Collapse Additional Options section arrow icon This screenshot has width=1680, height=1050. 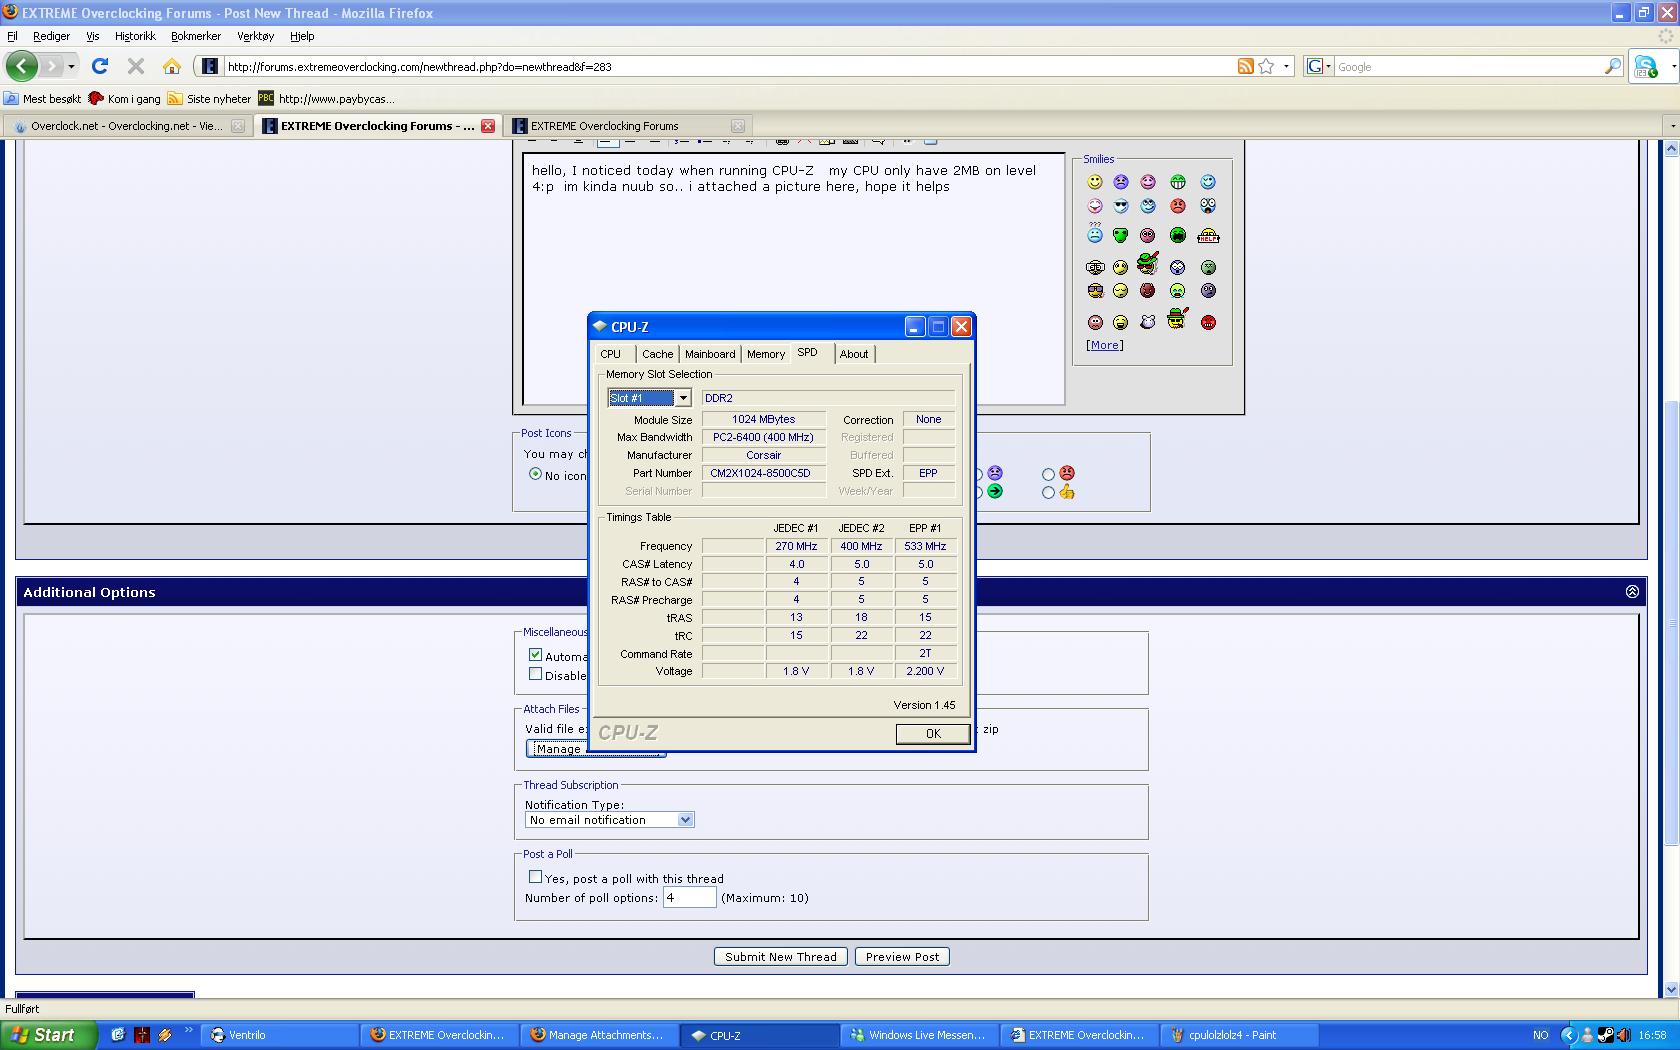pos(1632,592)
